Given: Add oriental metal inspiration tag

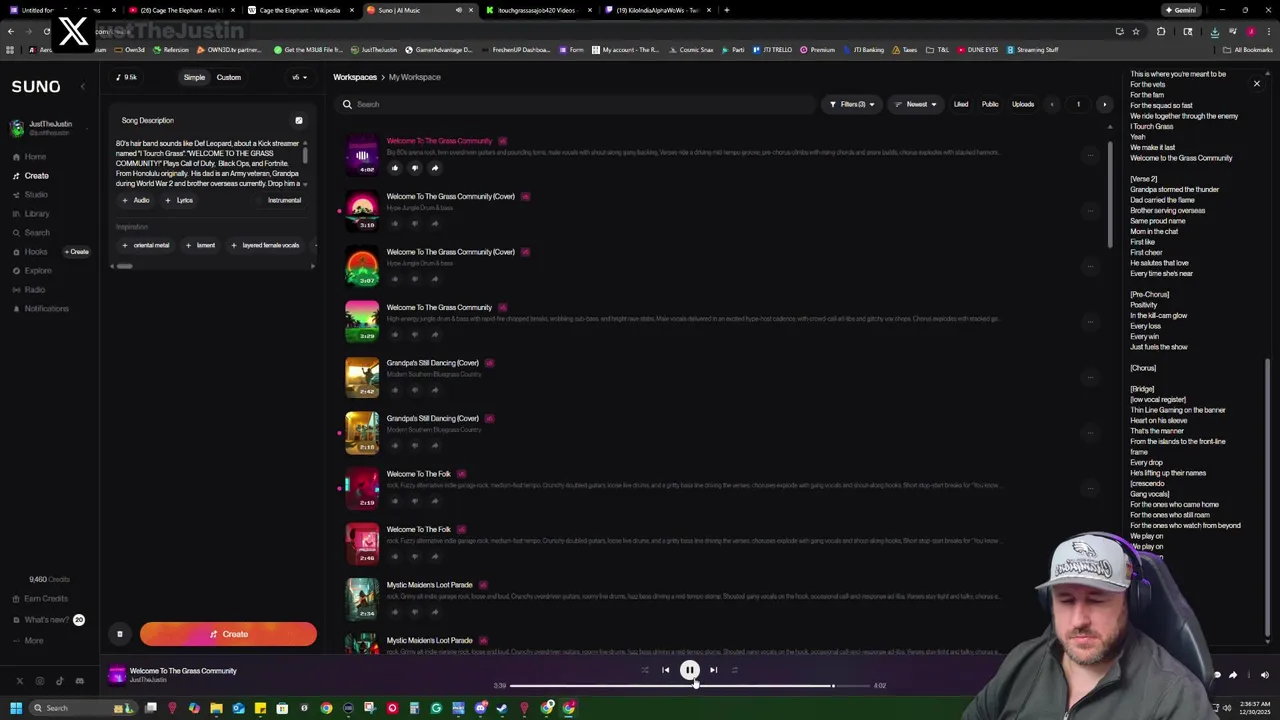Looking at the screenshot, I should (x=146, y=245).
